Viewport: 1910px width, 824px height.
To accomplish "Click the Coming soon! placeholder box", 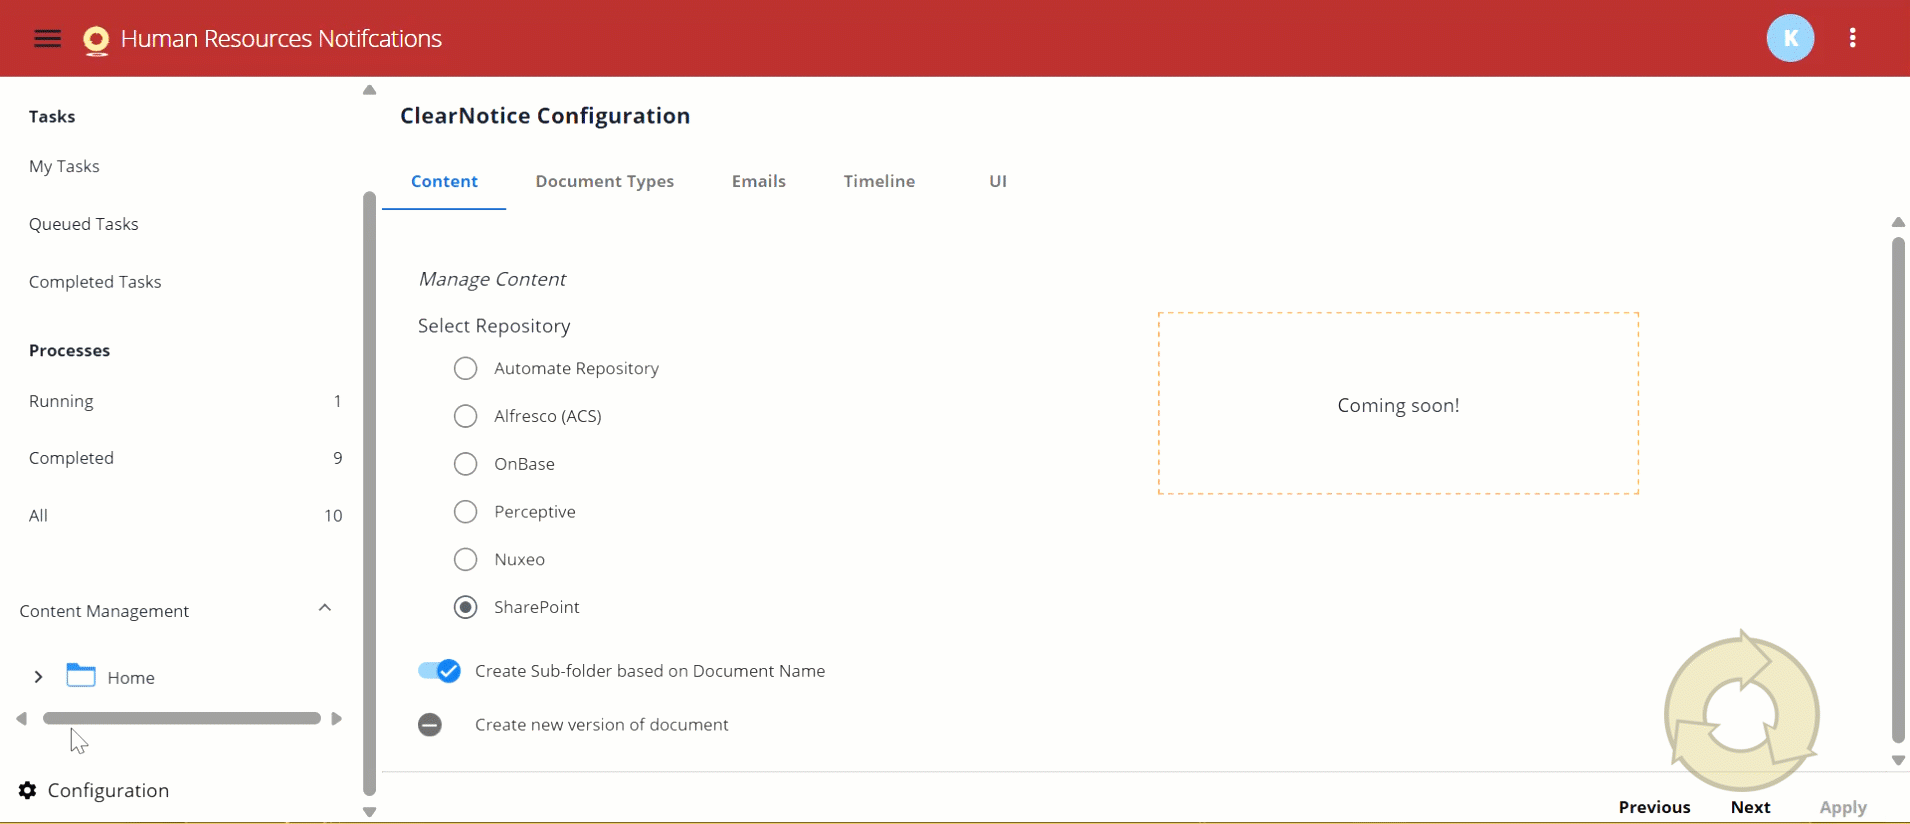I will click(x=1398, y=403).
